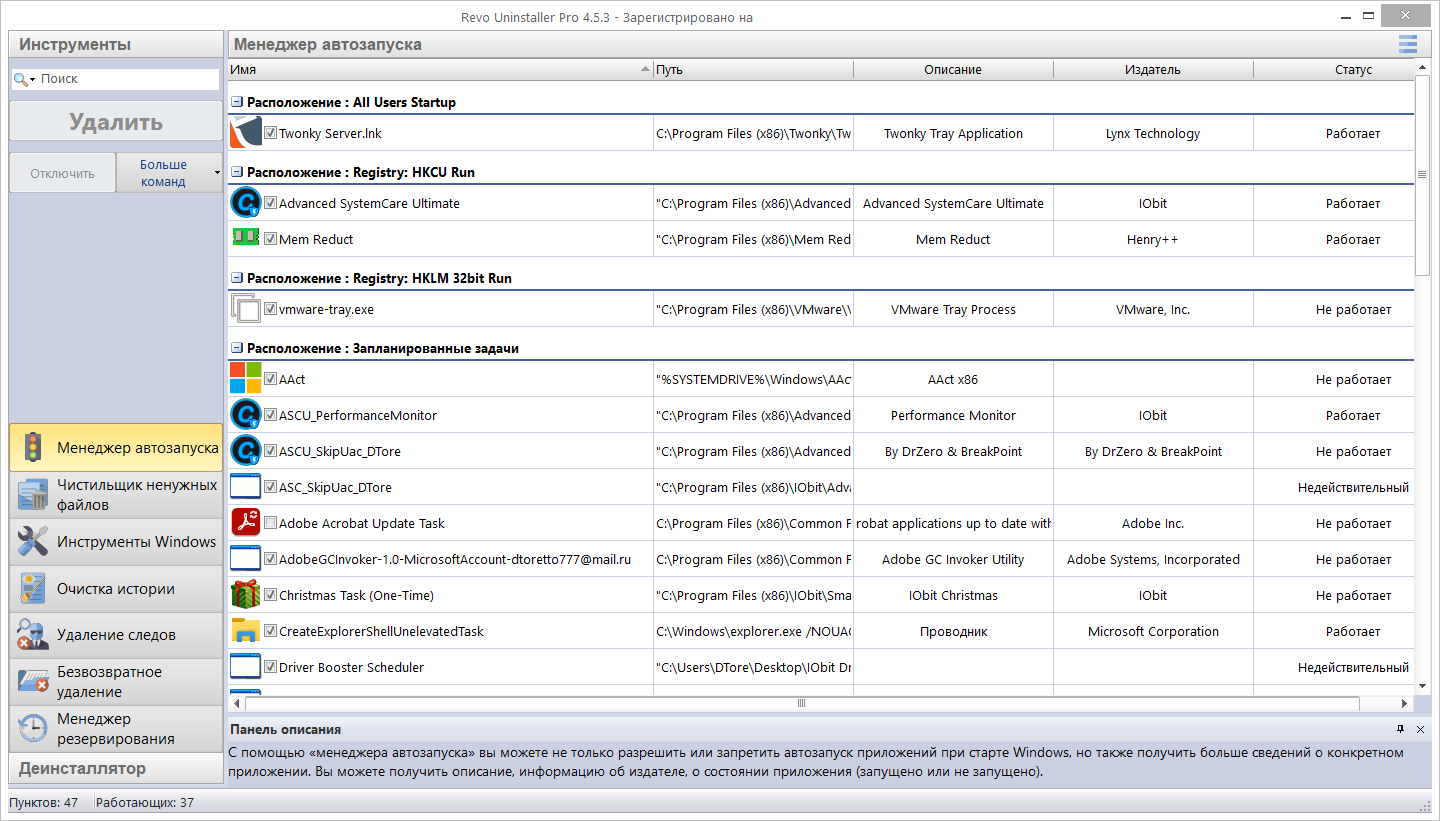Click the backup manager clock icon
This screenshot has width=1440, height=821.
tap(33, 729)
